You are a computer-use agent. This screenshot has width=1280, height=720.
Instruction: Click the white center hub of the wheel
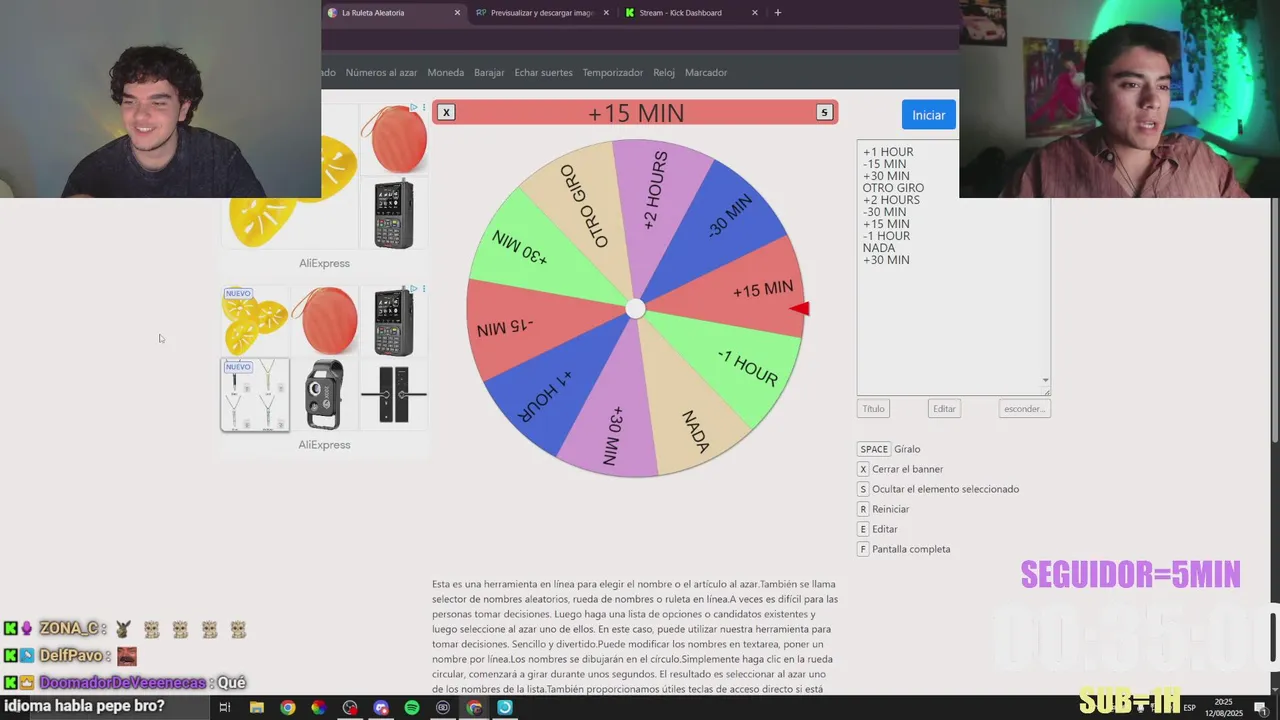(635, 309)
